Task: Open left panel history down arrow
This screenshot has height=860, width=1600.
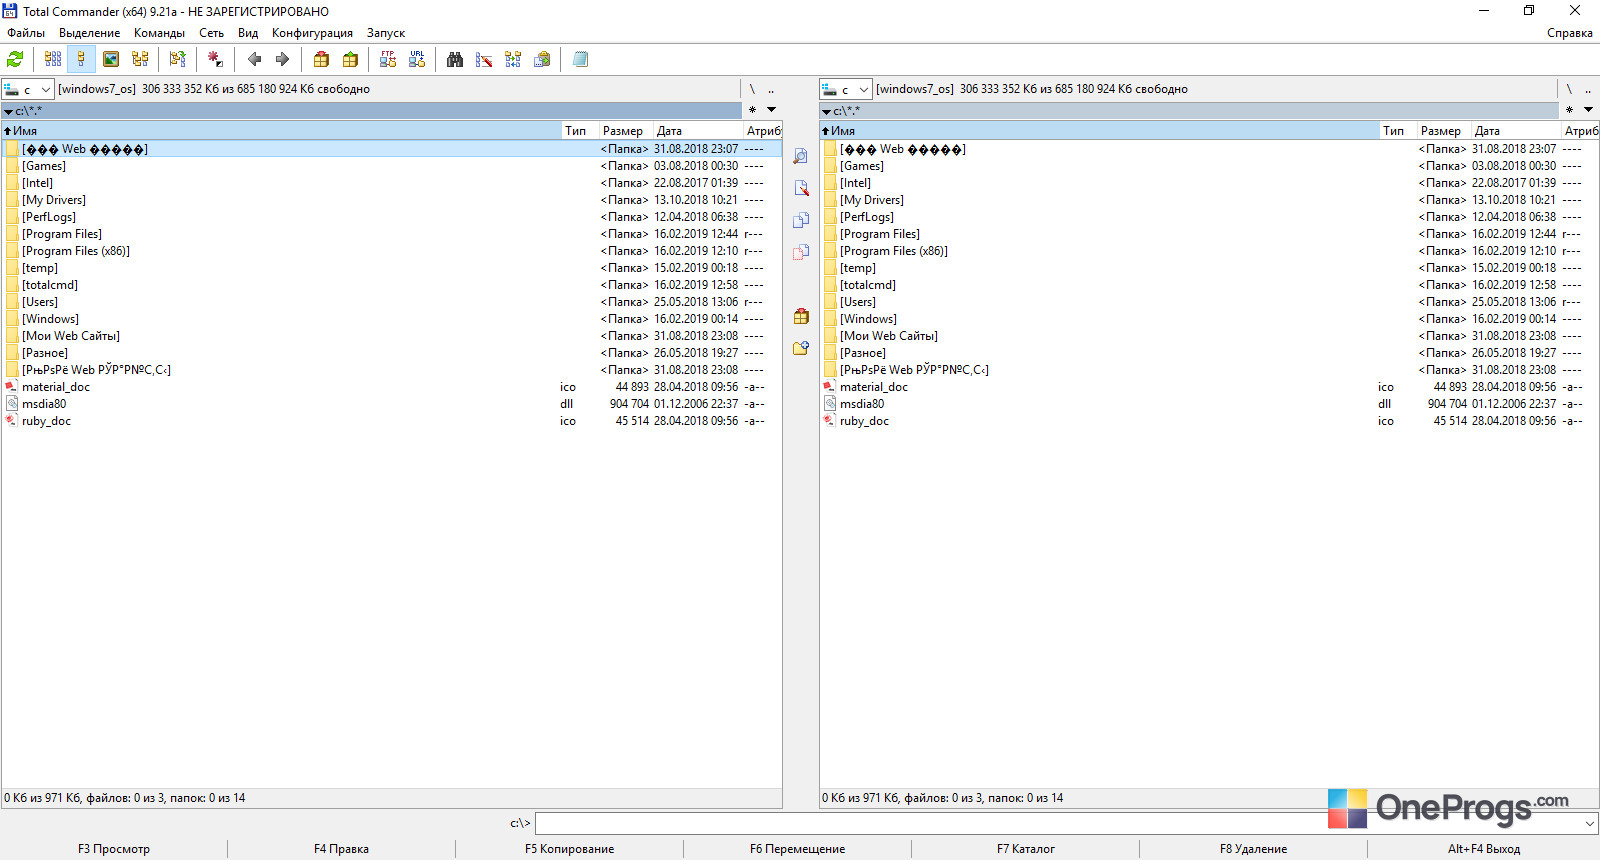Action: [771, 110]
